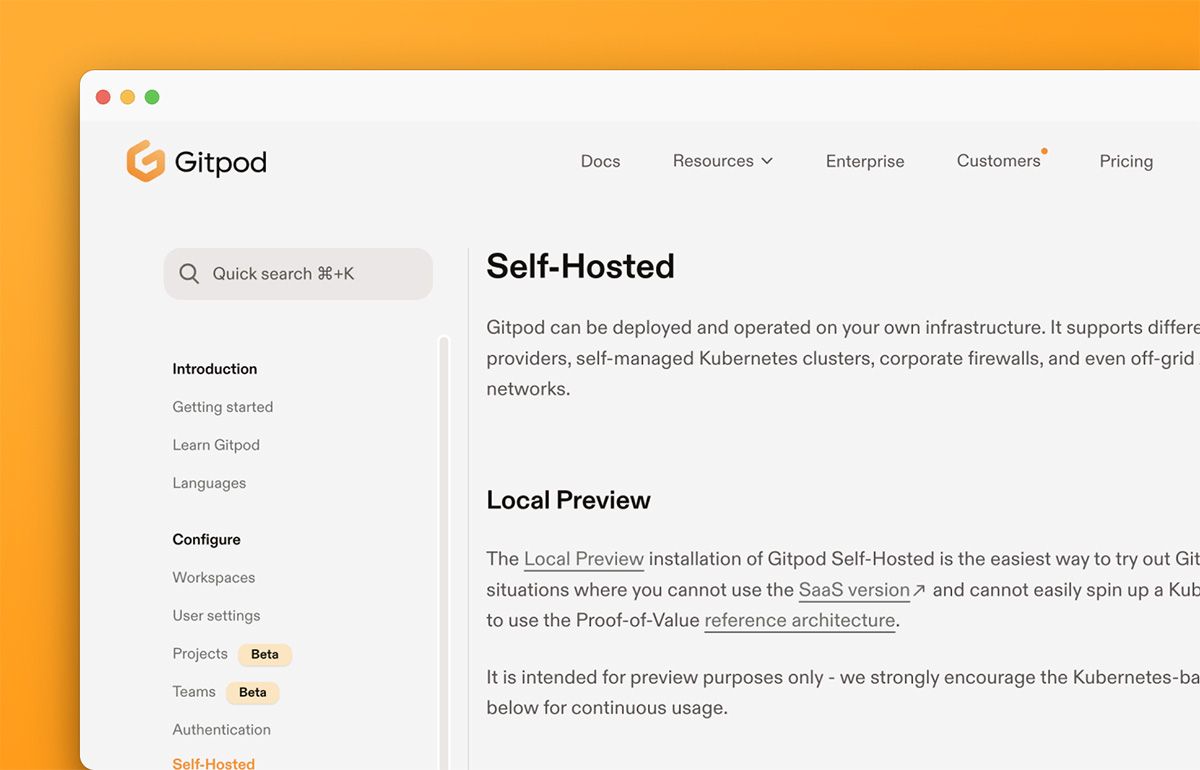
Task: Click the Beta badge next to Teams
Action: [x=253, y=693]
